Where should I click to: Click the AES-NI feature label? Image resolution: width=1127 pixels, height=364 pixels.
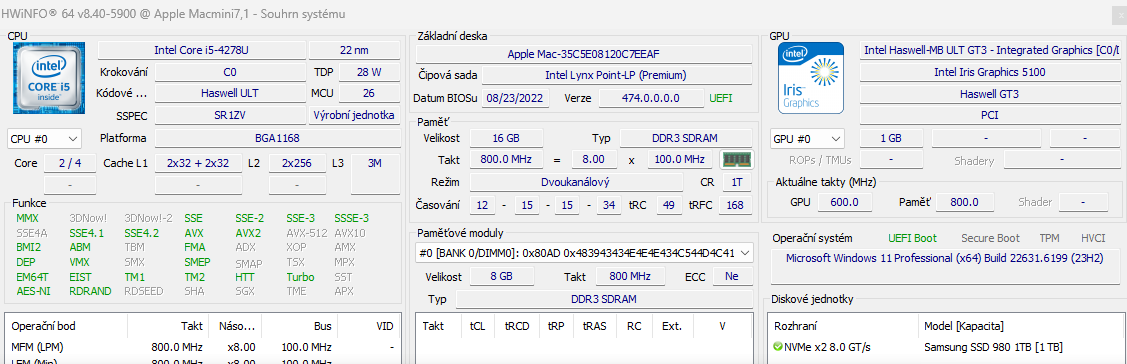pyautogui.click(x=32, y=291)
